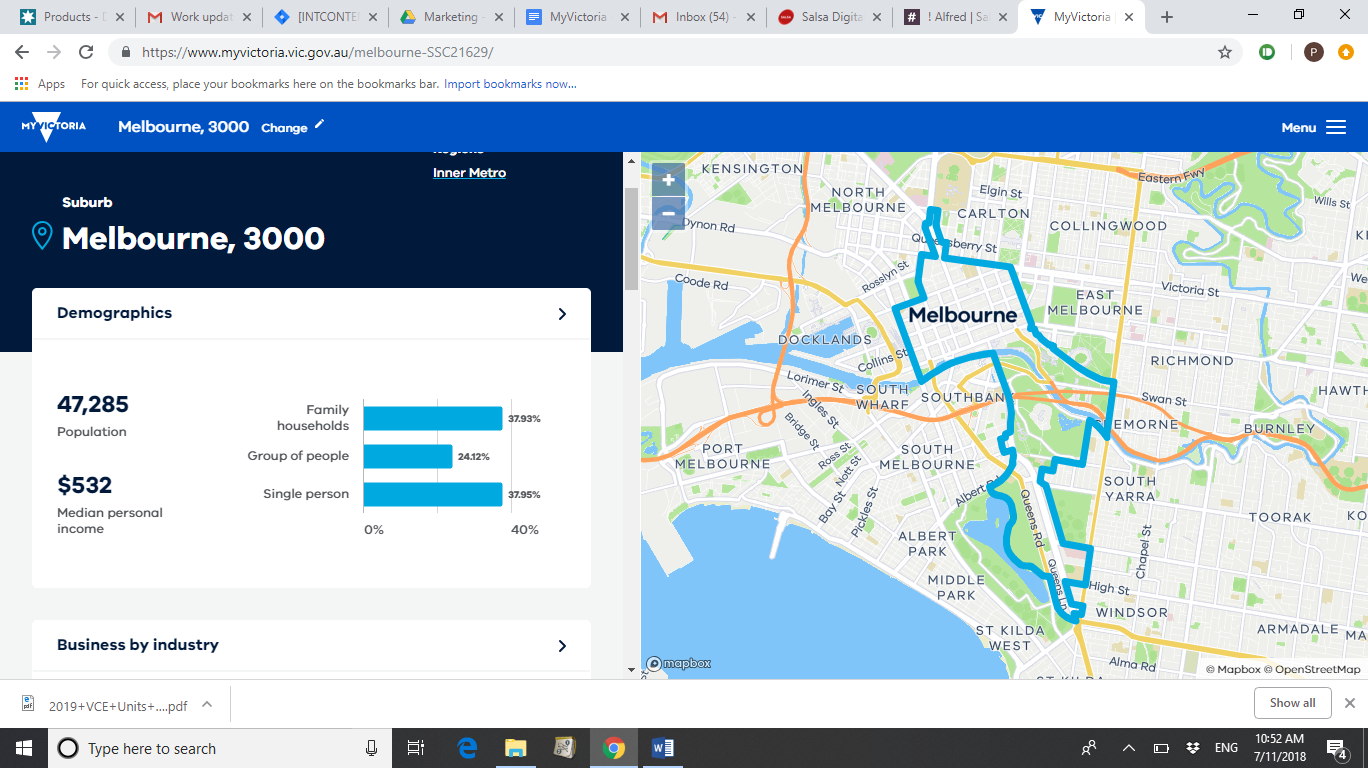
Task: Click the ENG language indicator in tray
Action: [x=1226, y=748]
